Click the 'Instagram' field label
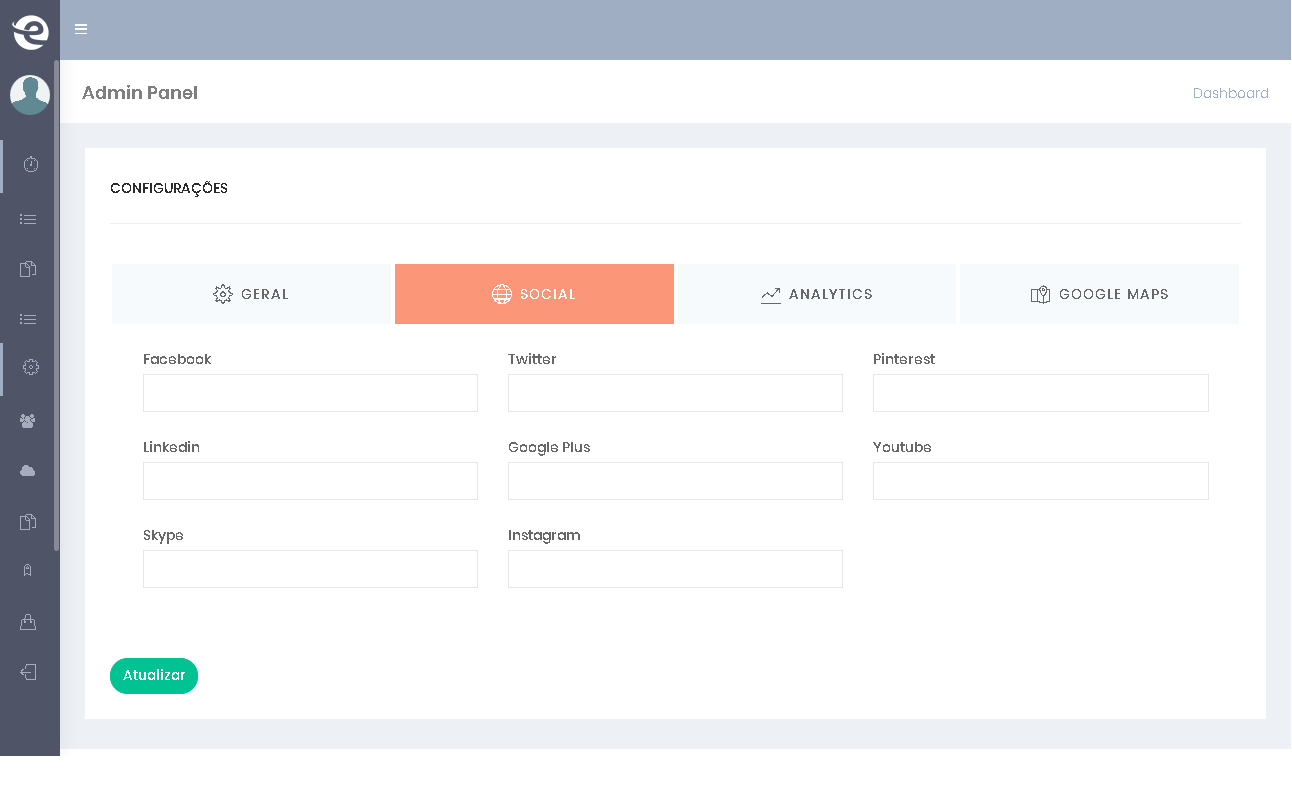The image size is (1292, 809). click(x=544, y=535)
